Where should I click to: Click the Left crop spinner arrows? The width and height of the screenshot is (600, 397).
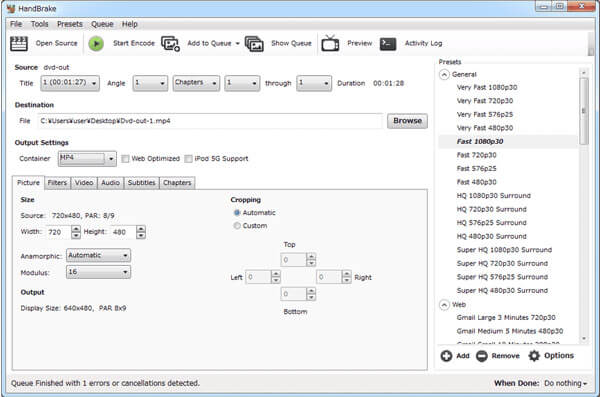(276, 277)
